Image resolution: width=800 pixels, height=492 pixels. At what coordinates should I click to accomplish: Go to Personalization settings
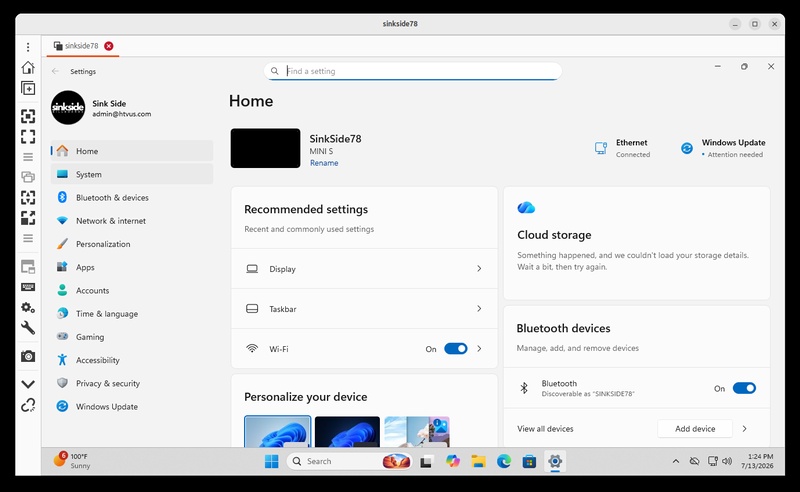click(x=132, y=244)
